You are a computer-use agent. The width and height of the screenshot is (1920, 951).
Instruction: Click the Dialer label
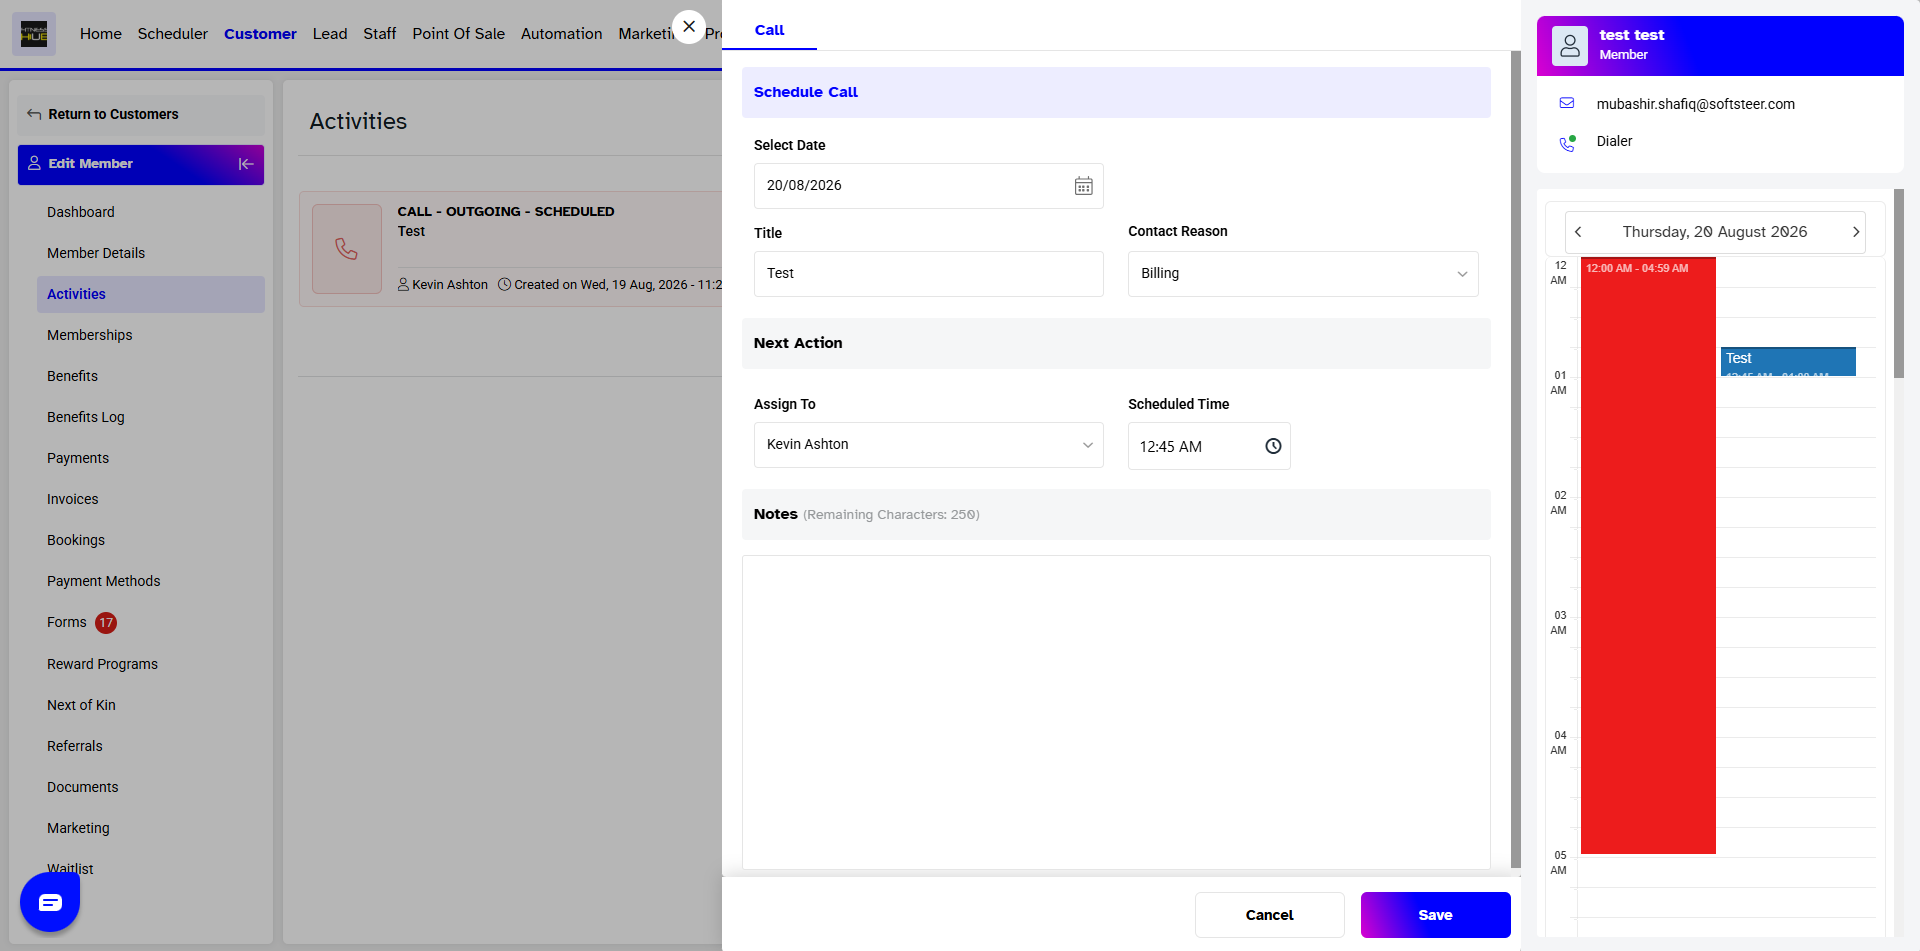[1614, 141]
